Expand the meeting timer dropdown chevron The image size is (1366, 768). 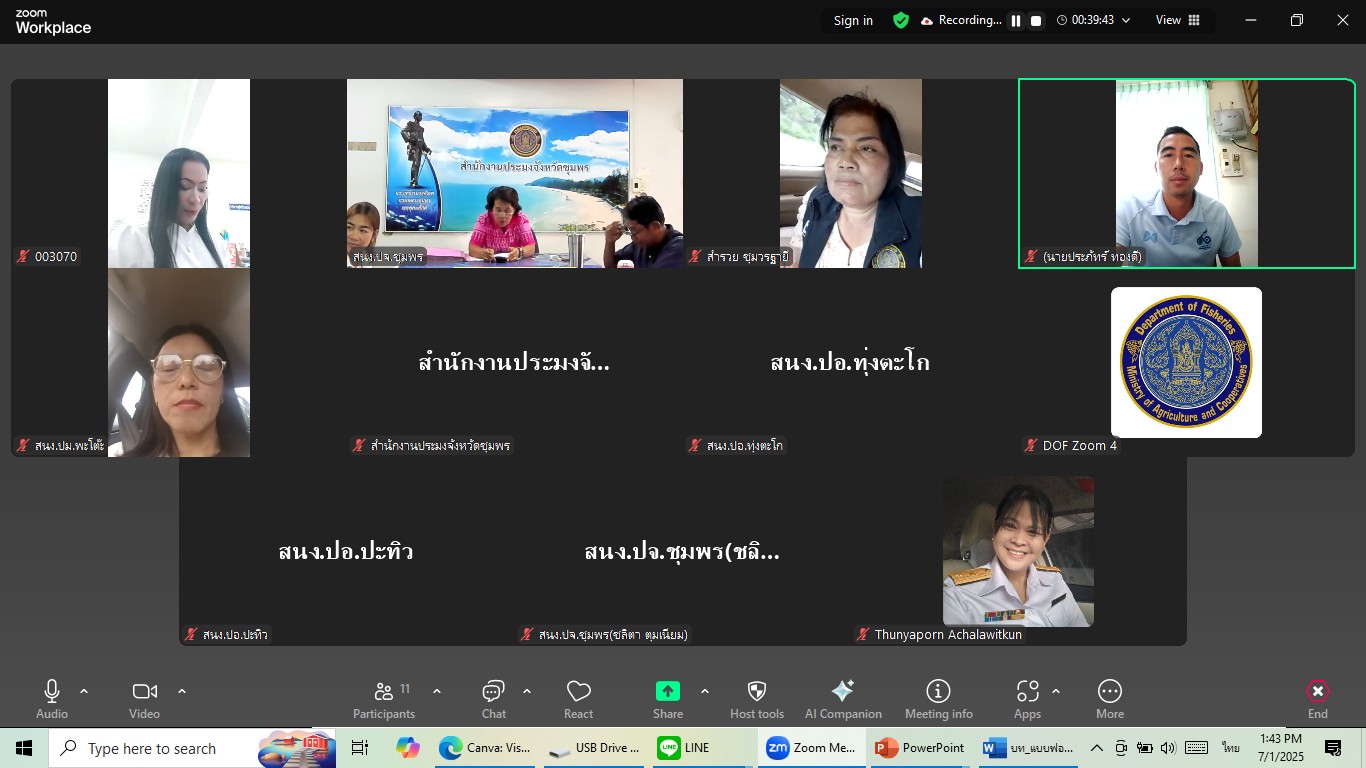tap(1126, 20)
